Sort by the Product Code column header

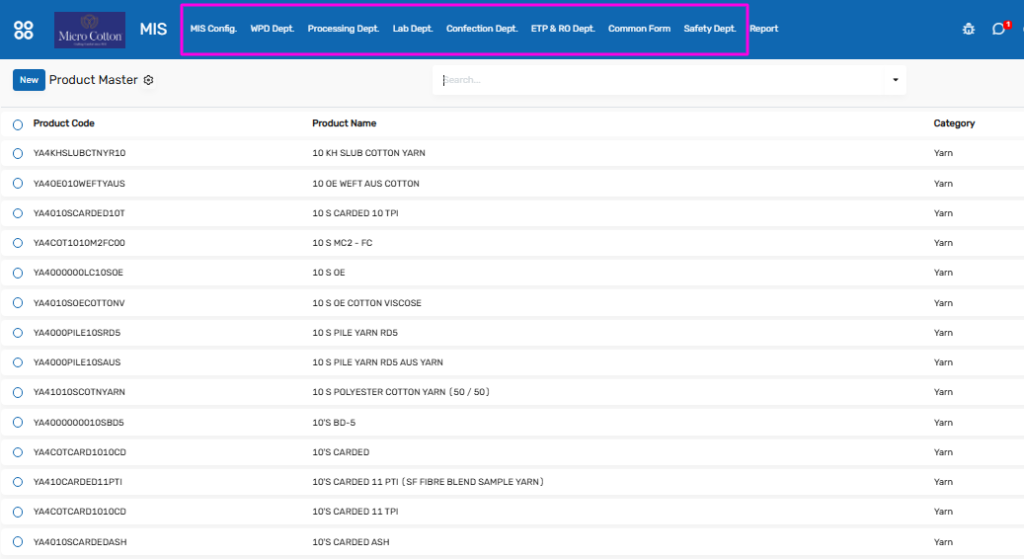pyautogui.click(x=64, y=124)
